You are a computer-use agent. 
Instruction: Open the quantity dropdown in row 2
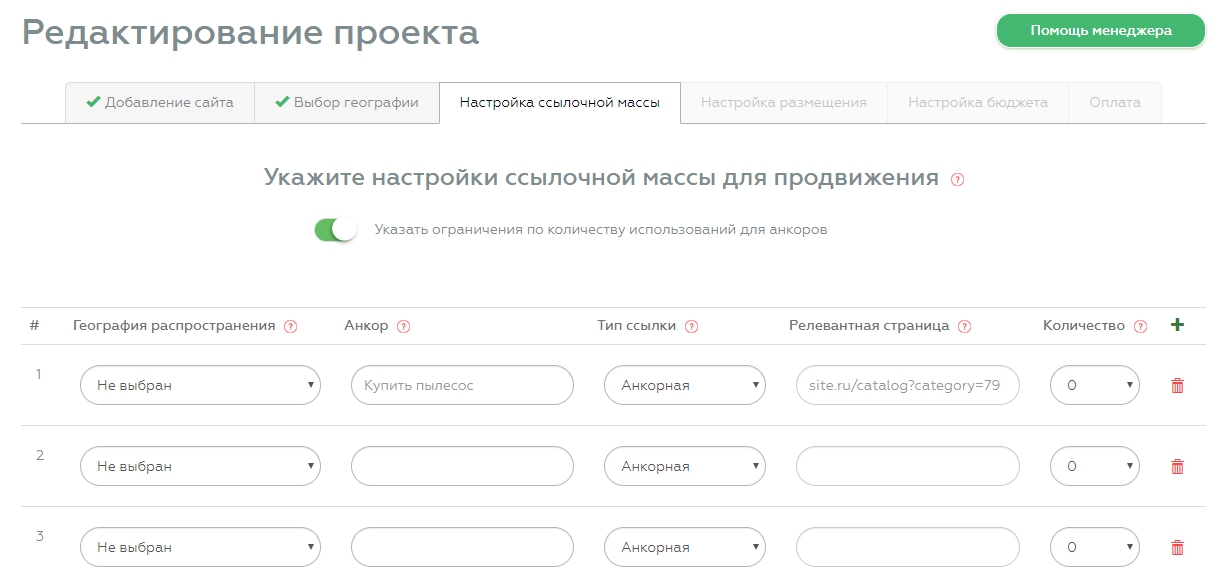1094,466
